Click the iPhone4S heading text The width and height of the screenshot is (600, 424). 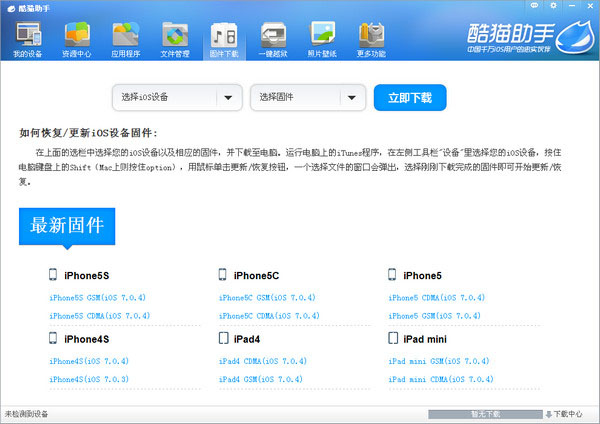(x=86, y=339)
